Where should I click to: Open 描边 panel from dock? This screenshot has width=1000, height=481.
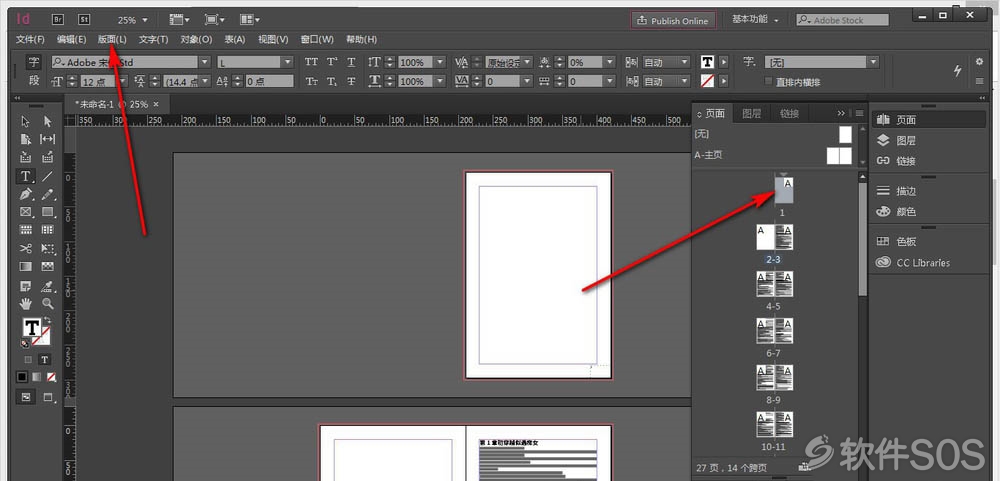[x=898, y=191]
